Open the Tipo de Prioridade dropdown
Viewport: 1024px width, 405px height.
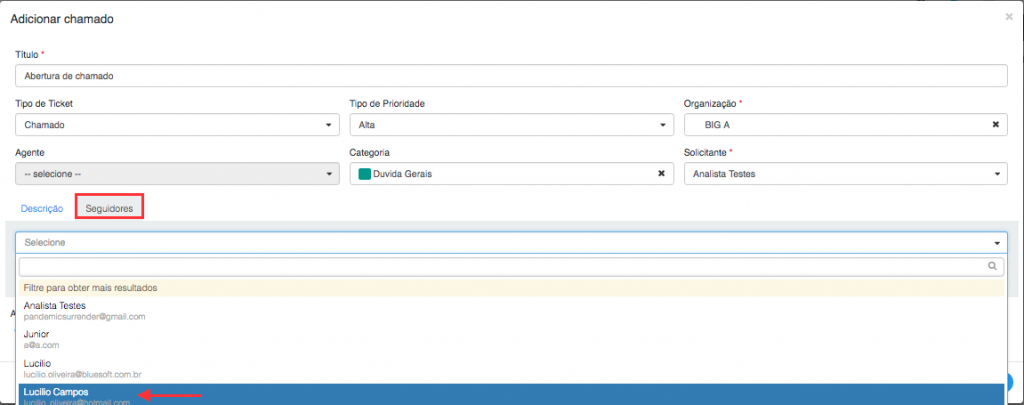(x=511, y=125)
